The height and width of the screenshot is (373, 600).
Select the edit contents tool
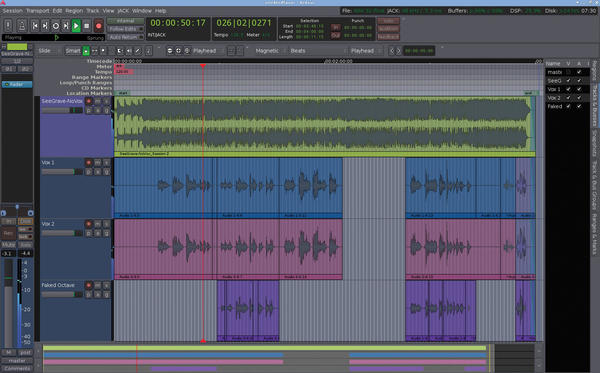click(x=148, y=51)
